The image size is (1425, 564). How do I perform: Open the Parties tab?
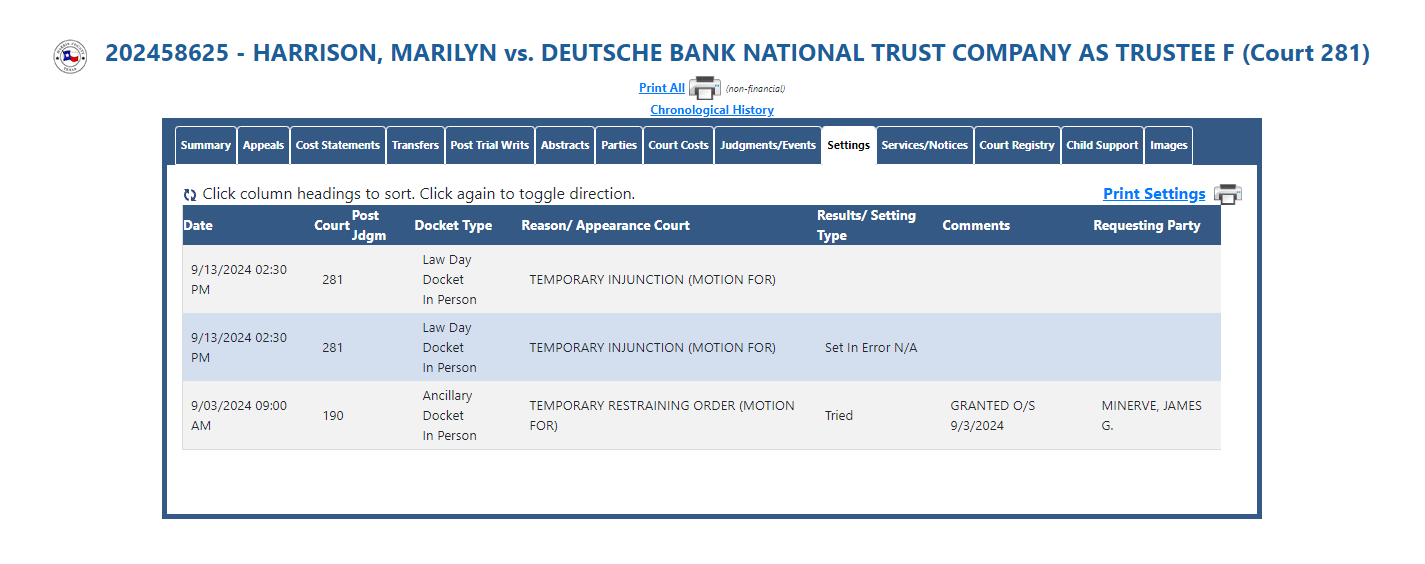pyautogui.click(x=619, y=145)
